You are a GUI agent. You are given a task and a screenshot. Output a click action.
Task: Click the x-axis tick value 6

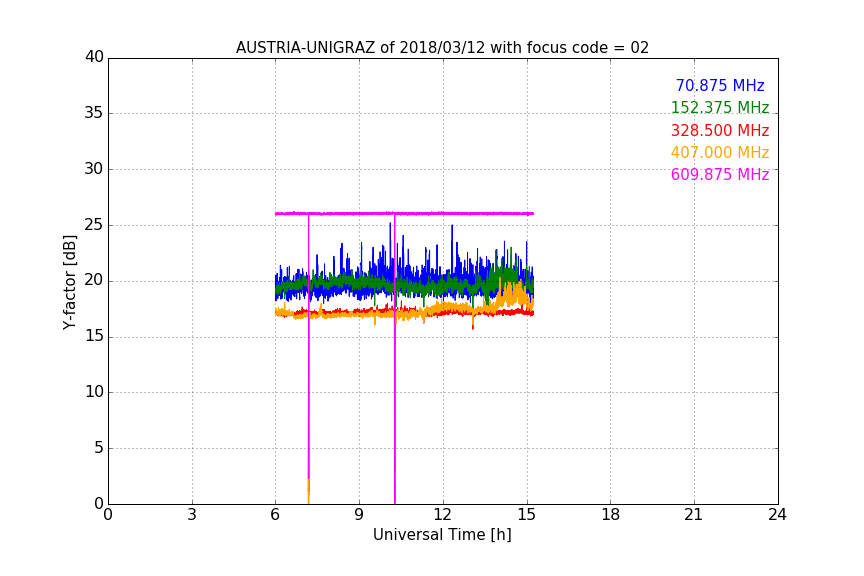pos(275,515)
